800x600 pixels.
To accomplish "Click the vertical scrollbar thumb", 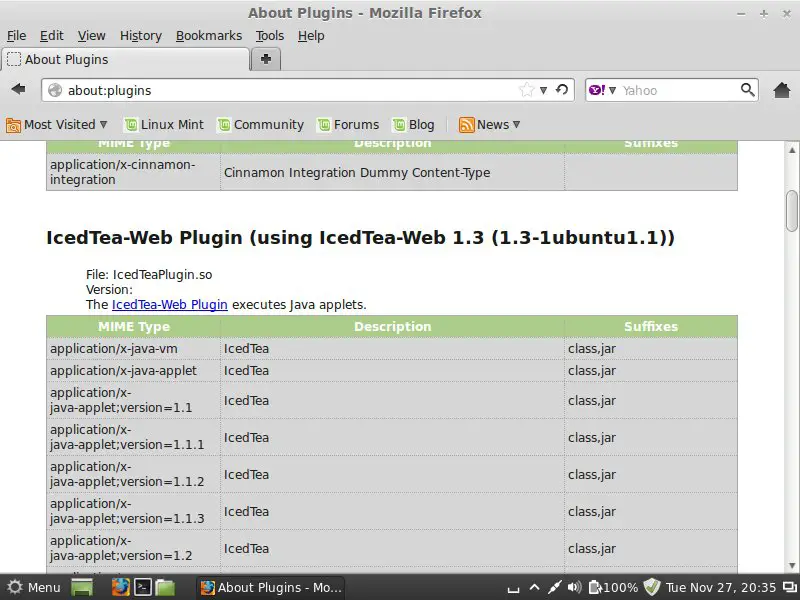I will click(792, 210).
